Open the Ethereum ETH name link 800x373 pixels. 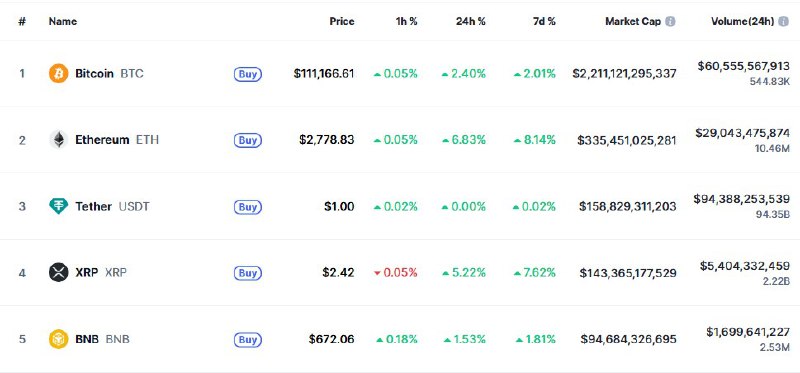117,140
